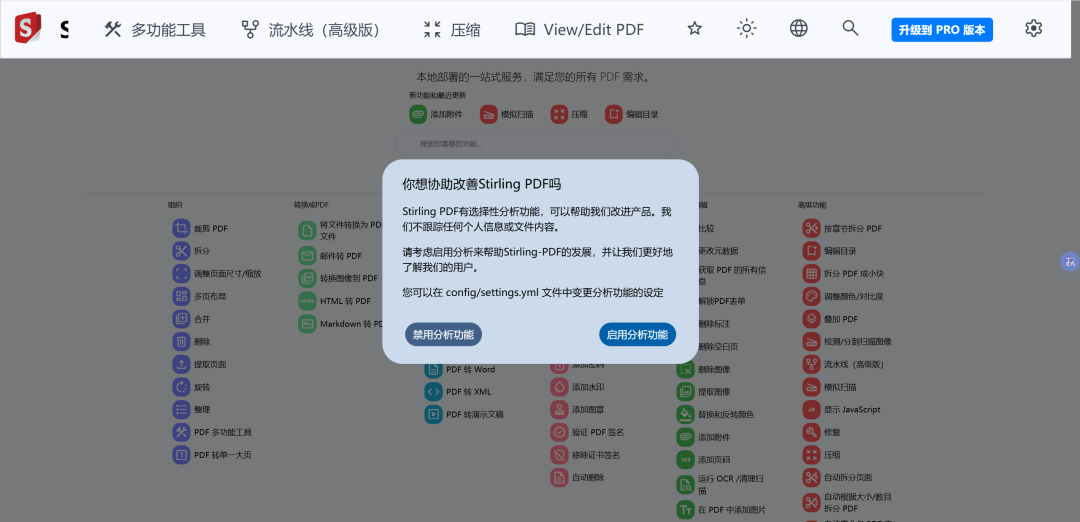Open the favorites star dropdown
This screenshot has height=522, width=1080.
tap(694, 29)
